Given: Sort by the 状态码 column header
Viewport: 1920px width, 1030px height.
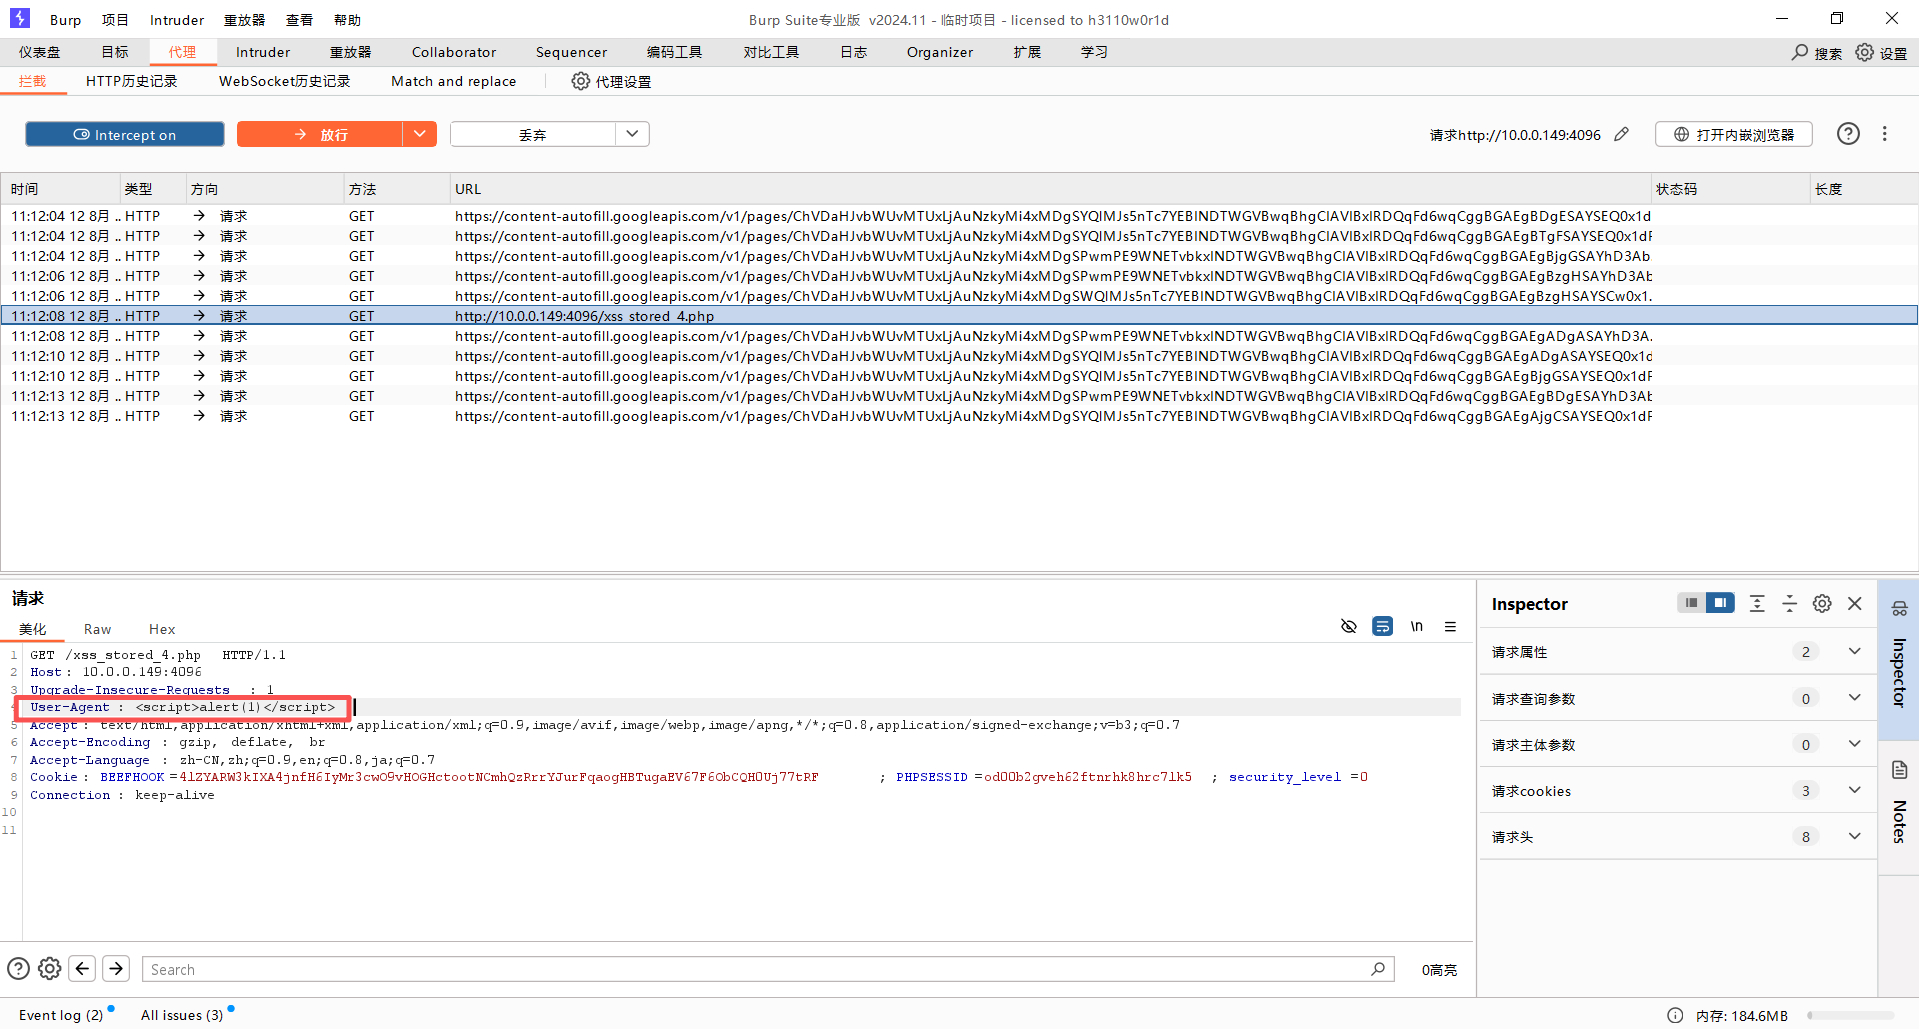Looking at the screenshot, I should tap(1731, 189).
